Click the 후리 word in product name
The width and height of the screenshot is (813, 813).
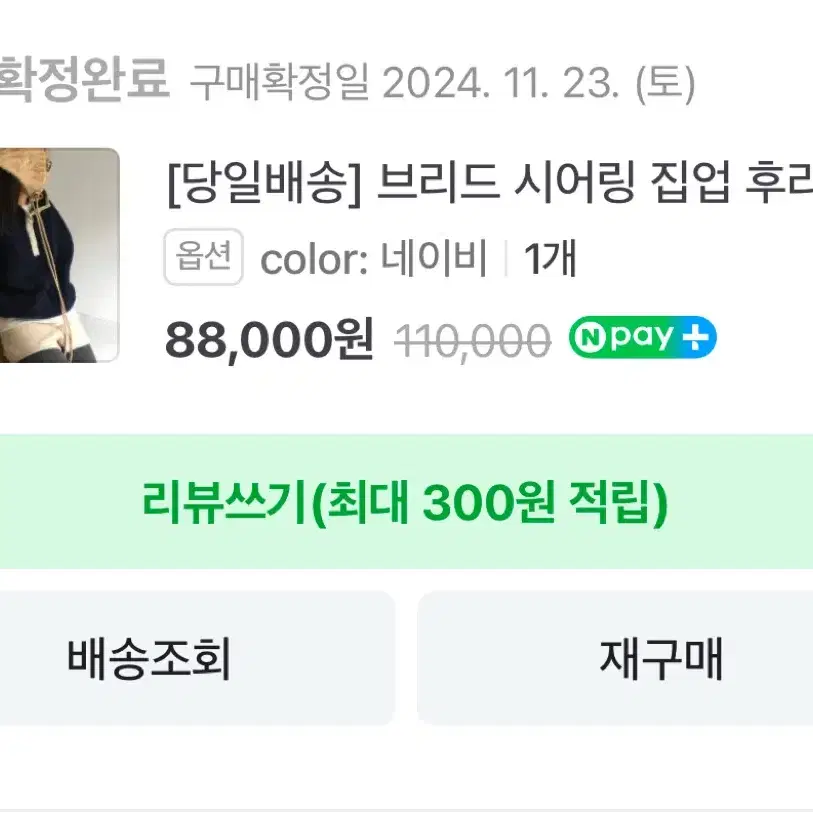pyautogui.click(x=779, y=182)
